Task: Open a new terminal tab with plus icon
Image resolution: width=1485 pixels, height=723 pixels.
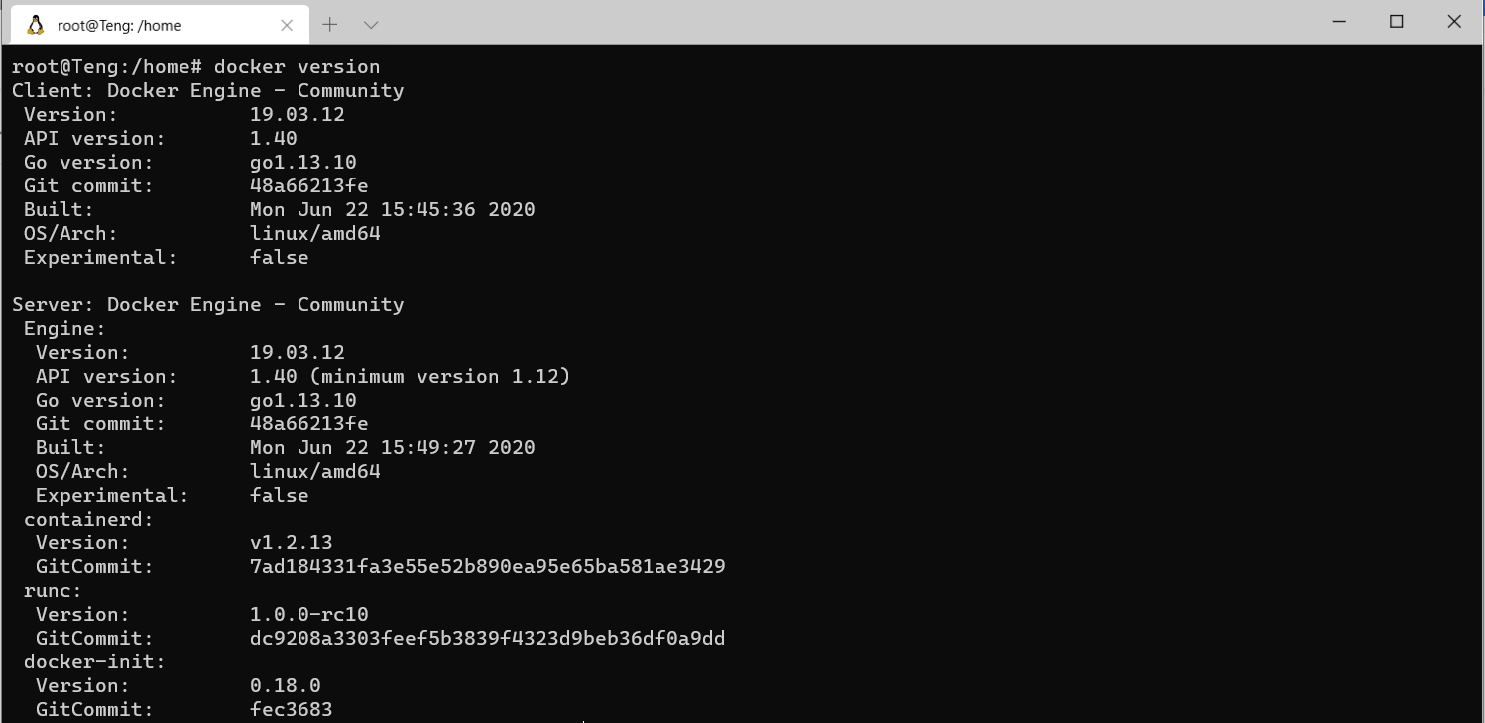Action: pos(330,24)
